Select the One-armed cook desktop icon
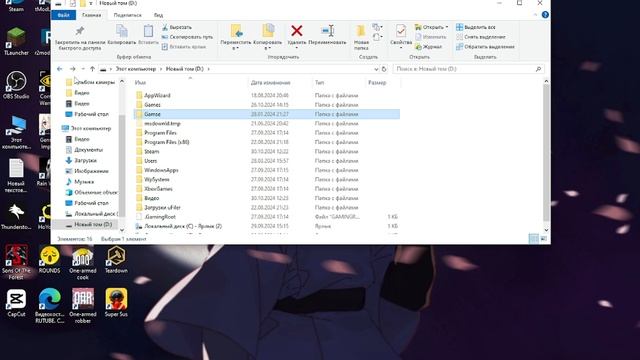Image resolution: width=640 pixels, height=360 pixels. (83, 262)
